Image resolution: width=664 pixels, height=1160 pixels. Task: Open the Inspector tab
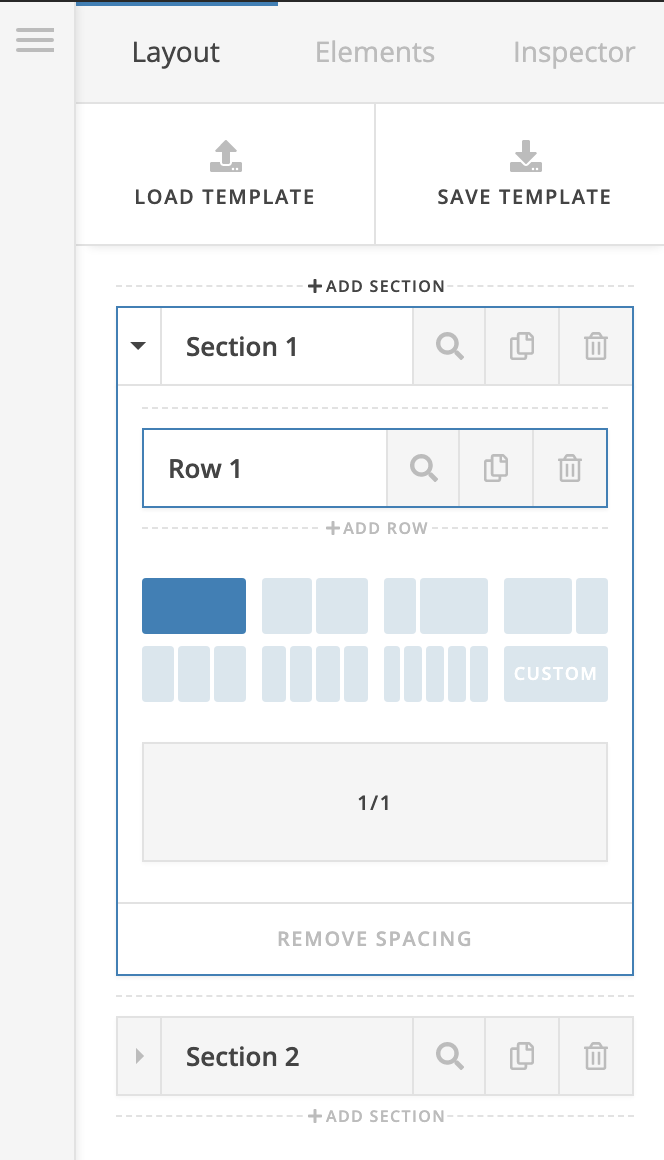point(574,53)
